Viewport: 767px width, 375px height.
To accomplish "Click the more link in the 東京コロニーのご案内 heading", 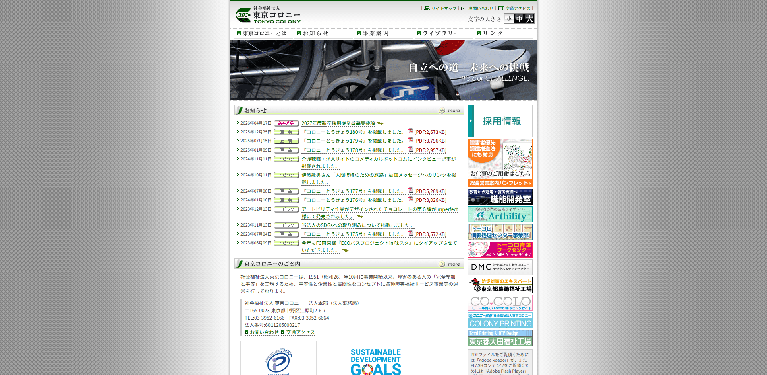I will (451, 264).
